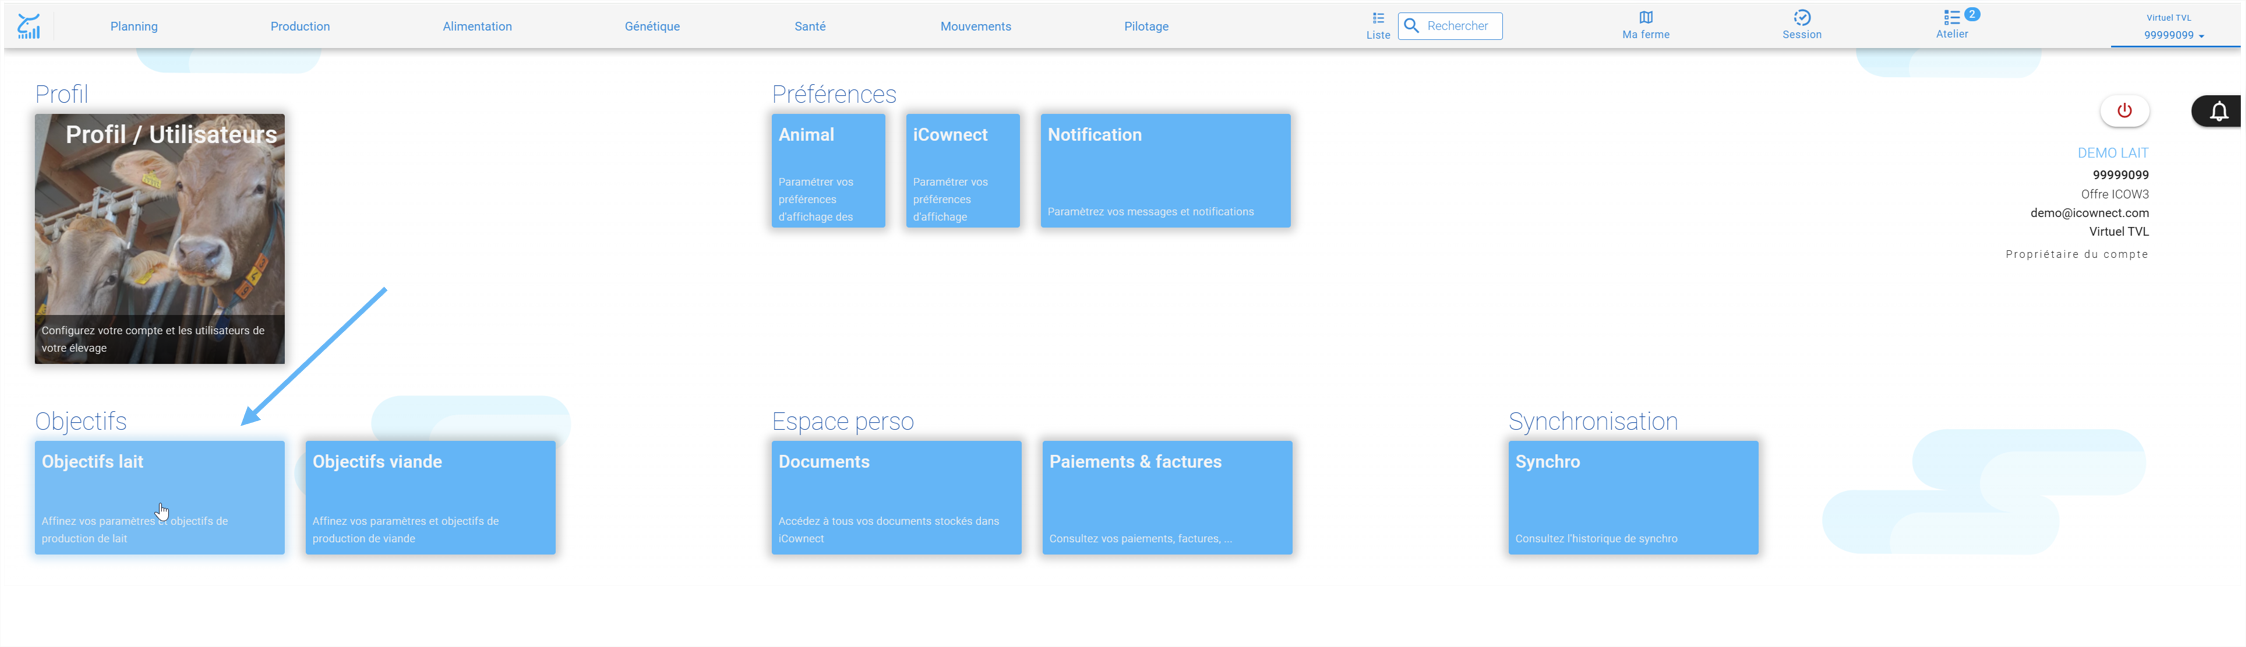This screenshot has height=647, width=2246.
Task: Open the Pilotage menu
Action: [x=1146, y=27]
